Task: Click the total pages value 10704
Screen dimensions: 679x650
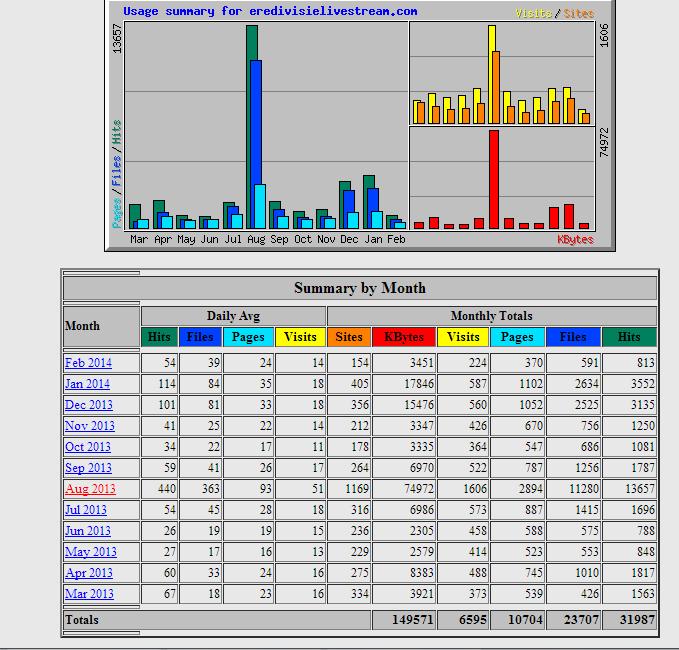Action: tap(525, 620)
